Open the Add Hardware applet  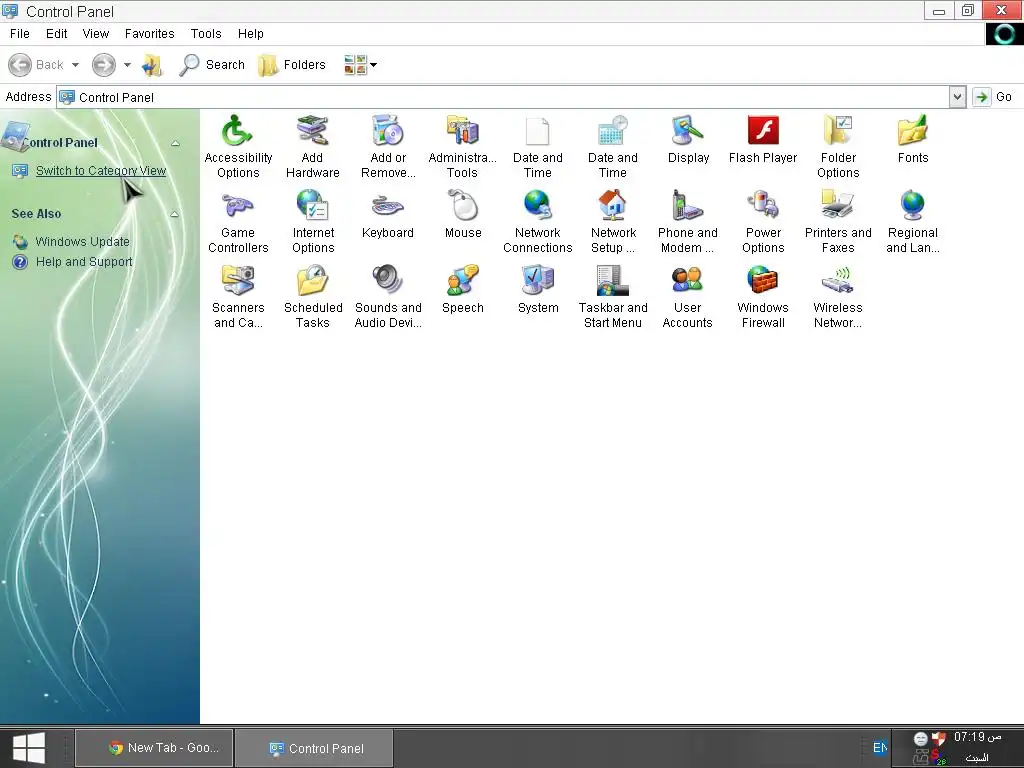pyautogui.click(x=313, y=146)
